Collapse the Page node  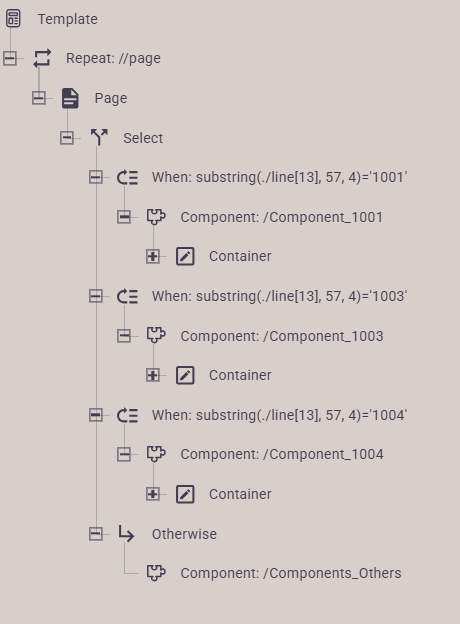(39, 98)
